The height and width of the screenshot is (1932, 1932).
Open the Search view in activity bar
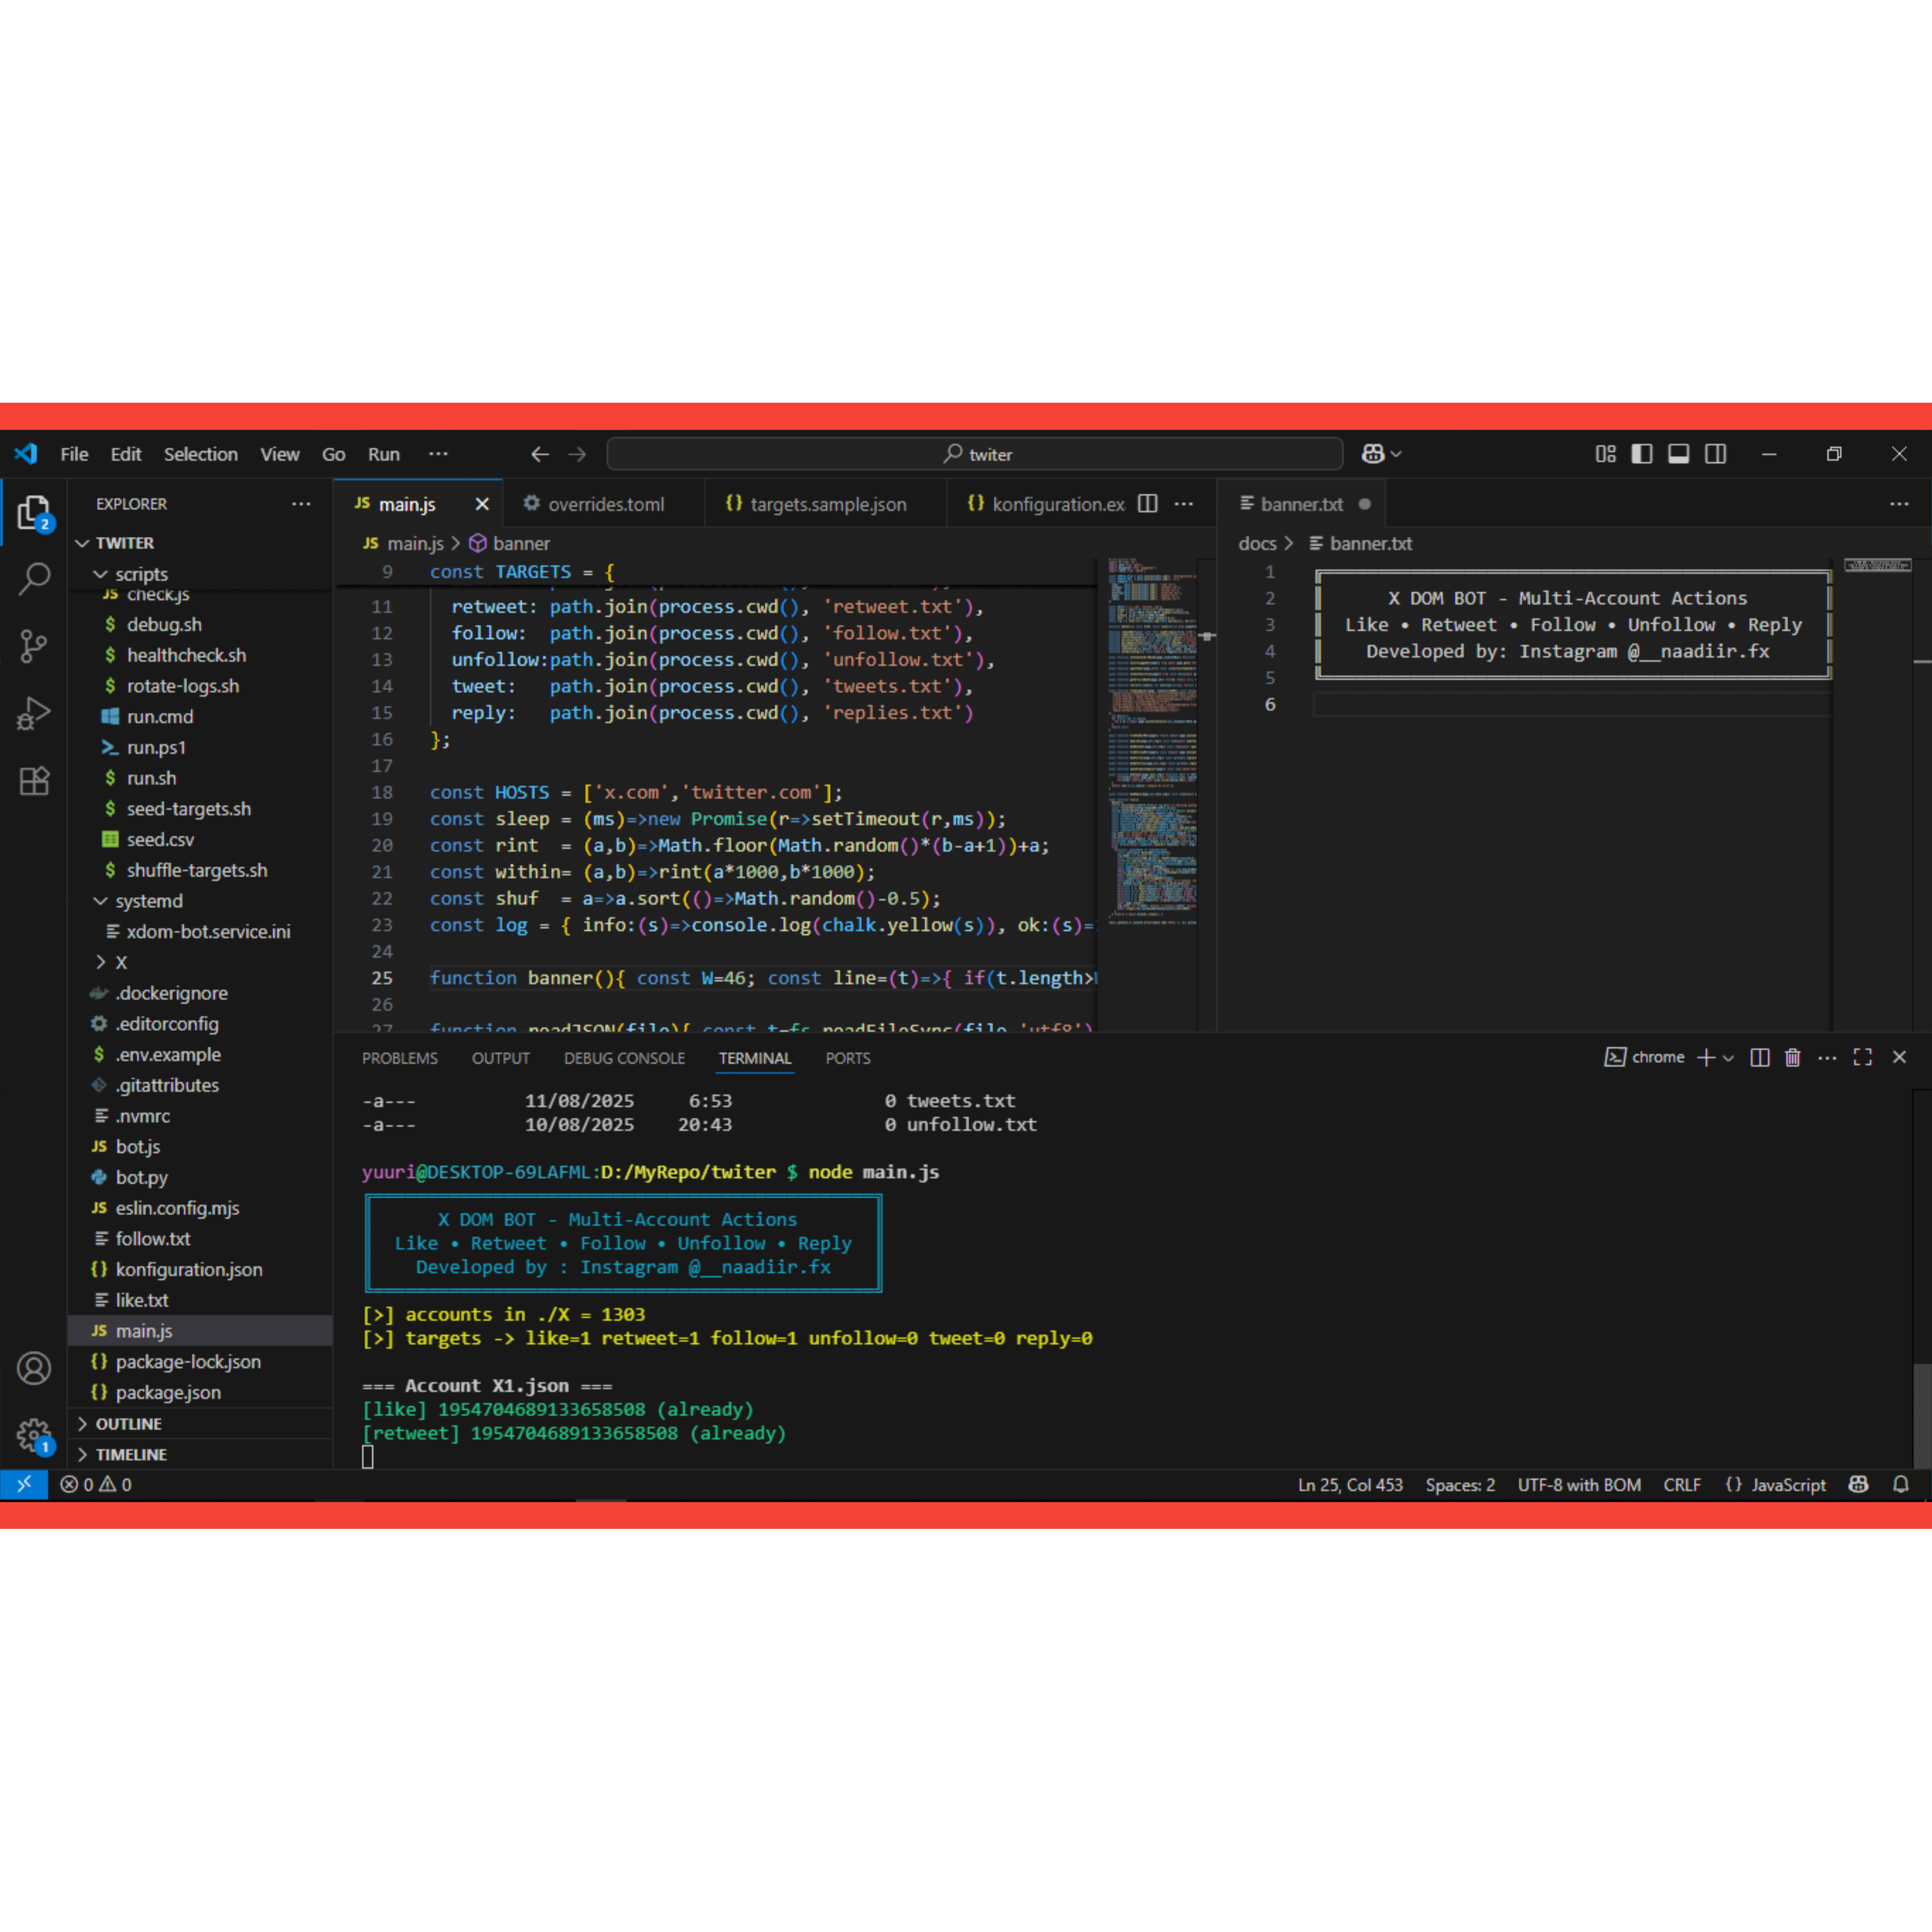(34, 579)
